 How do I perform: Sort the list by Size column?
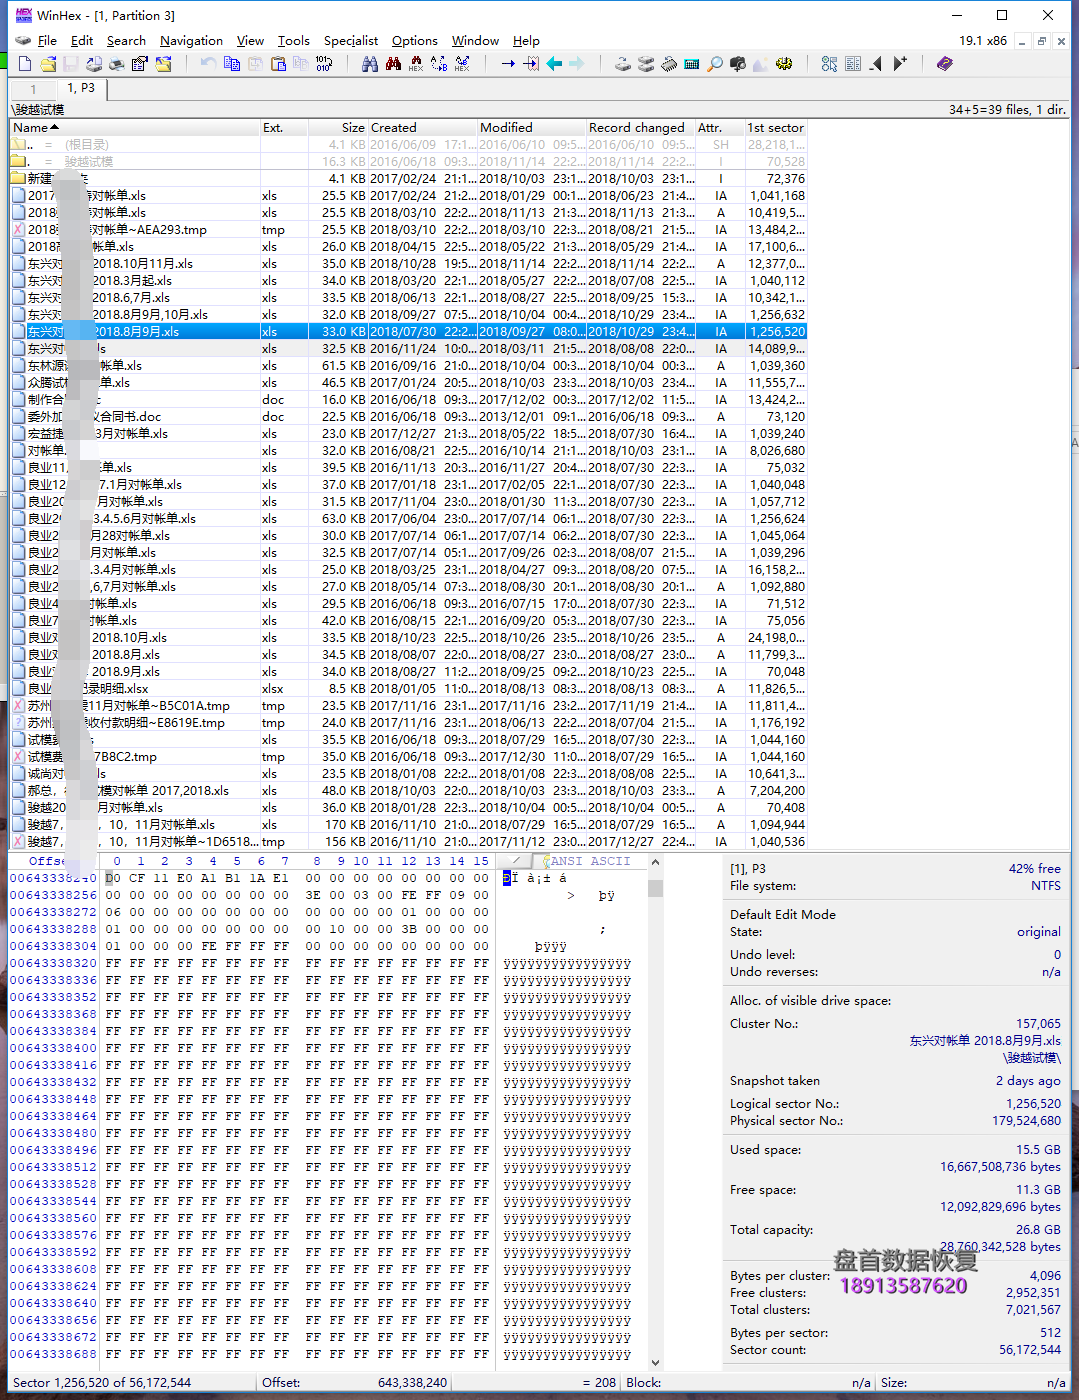click(337, 128)
